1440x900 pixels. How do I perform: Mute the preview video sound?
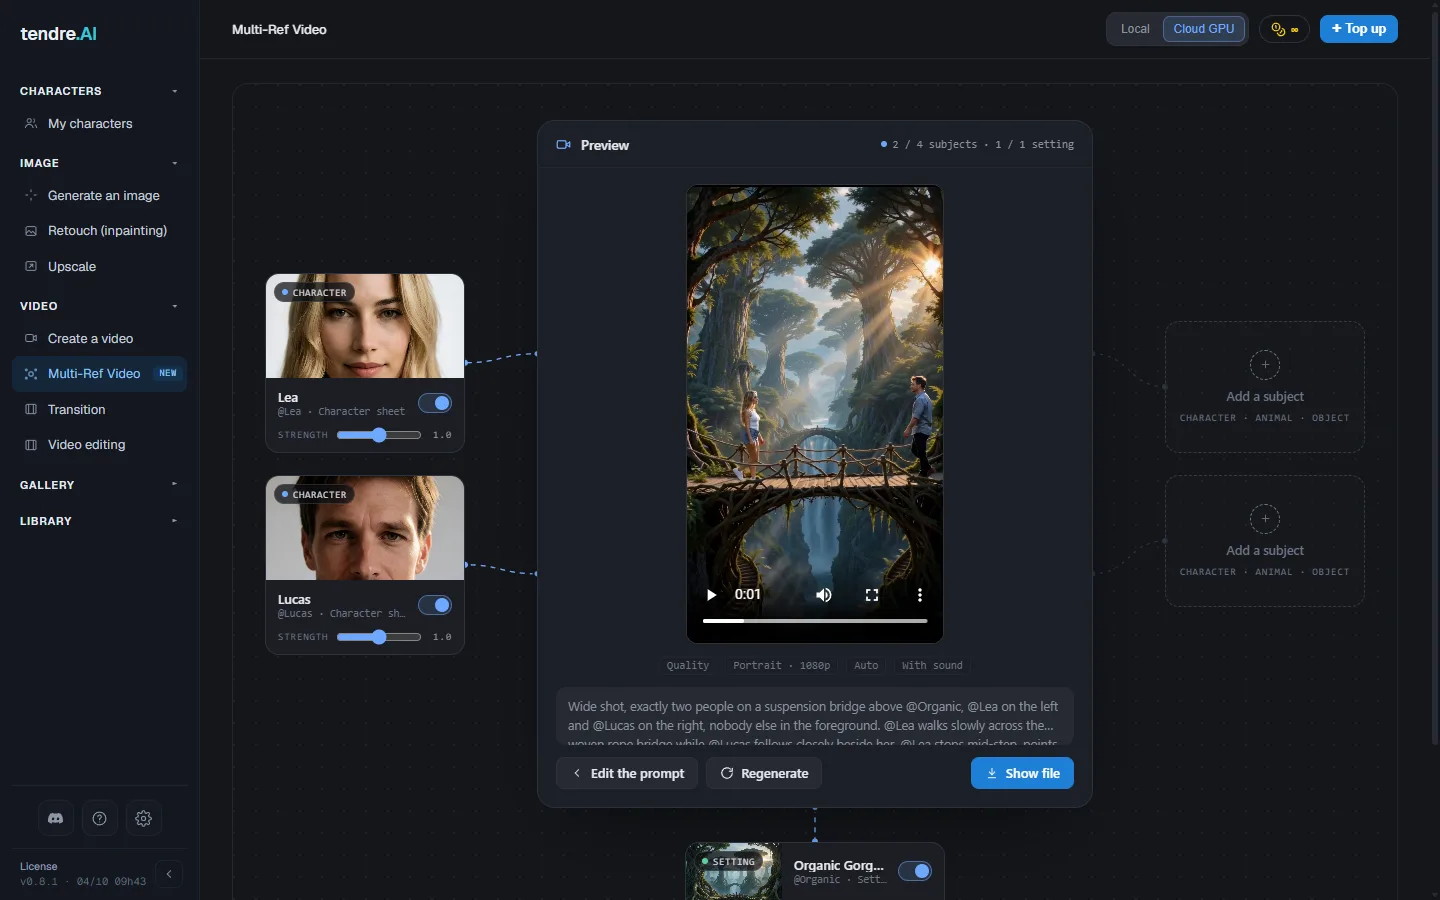[x=824, y=595]
